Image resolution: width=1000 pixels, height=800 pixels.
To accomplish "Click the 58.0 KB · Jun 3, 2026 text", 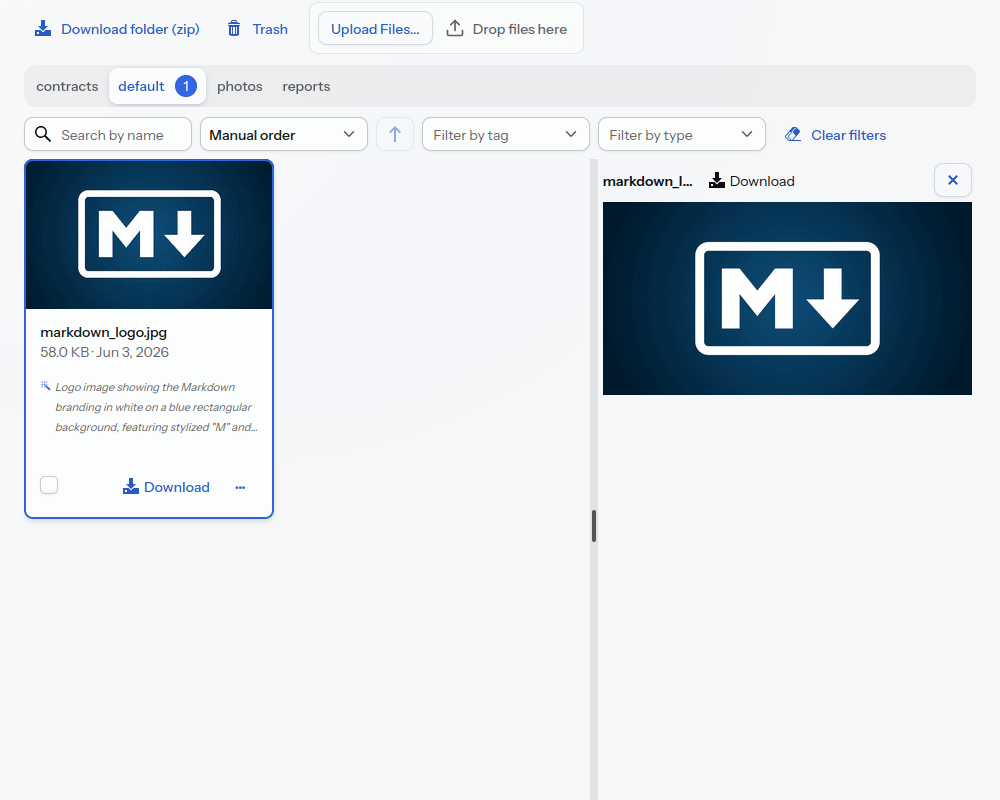I will (x=105, y=352).
